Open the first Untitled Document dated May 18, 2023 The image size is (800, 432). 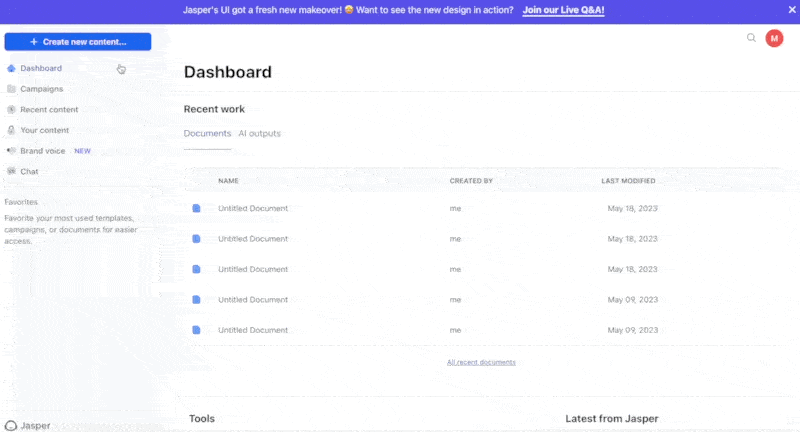253,208
